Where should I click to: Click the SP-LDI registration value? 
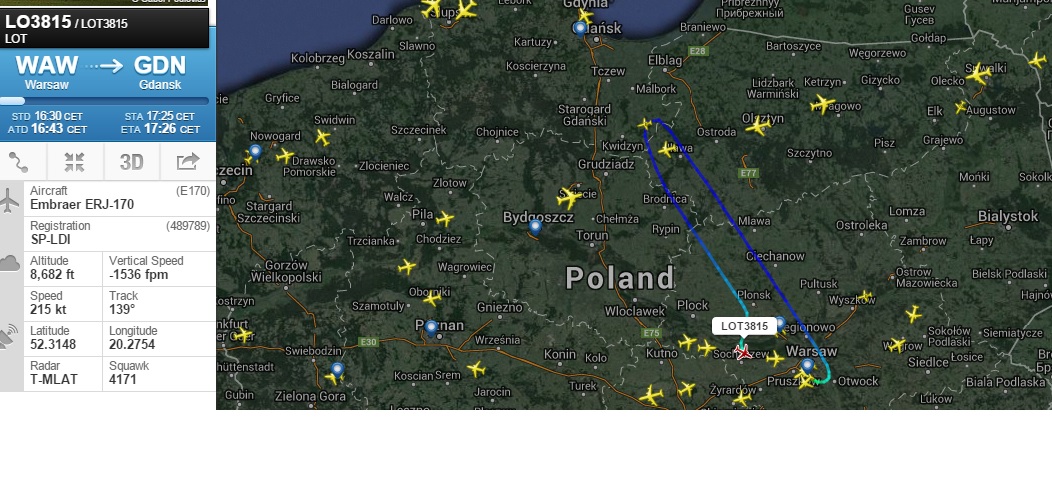(x=51, y=240)
